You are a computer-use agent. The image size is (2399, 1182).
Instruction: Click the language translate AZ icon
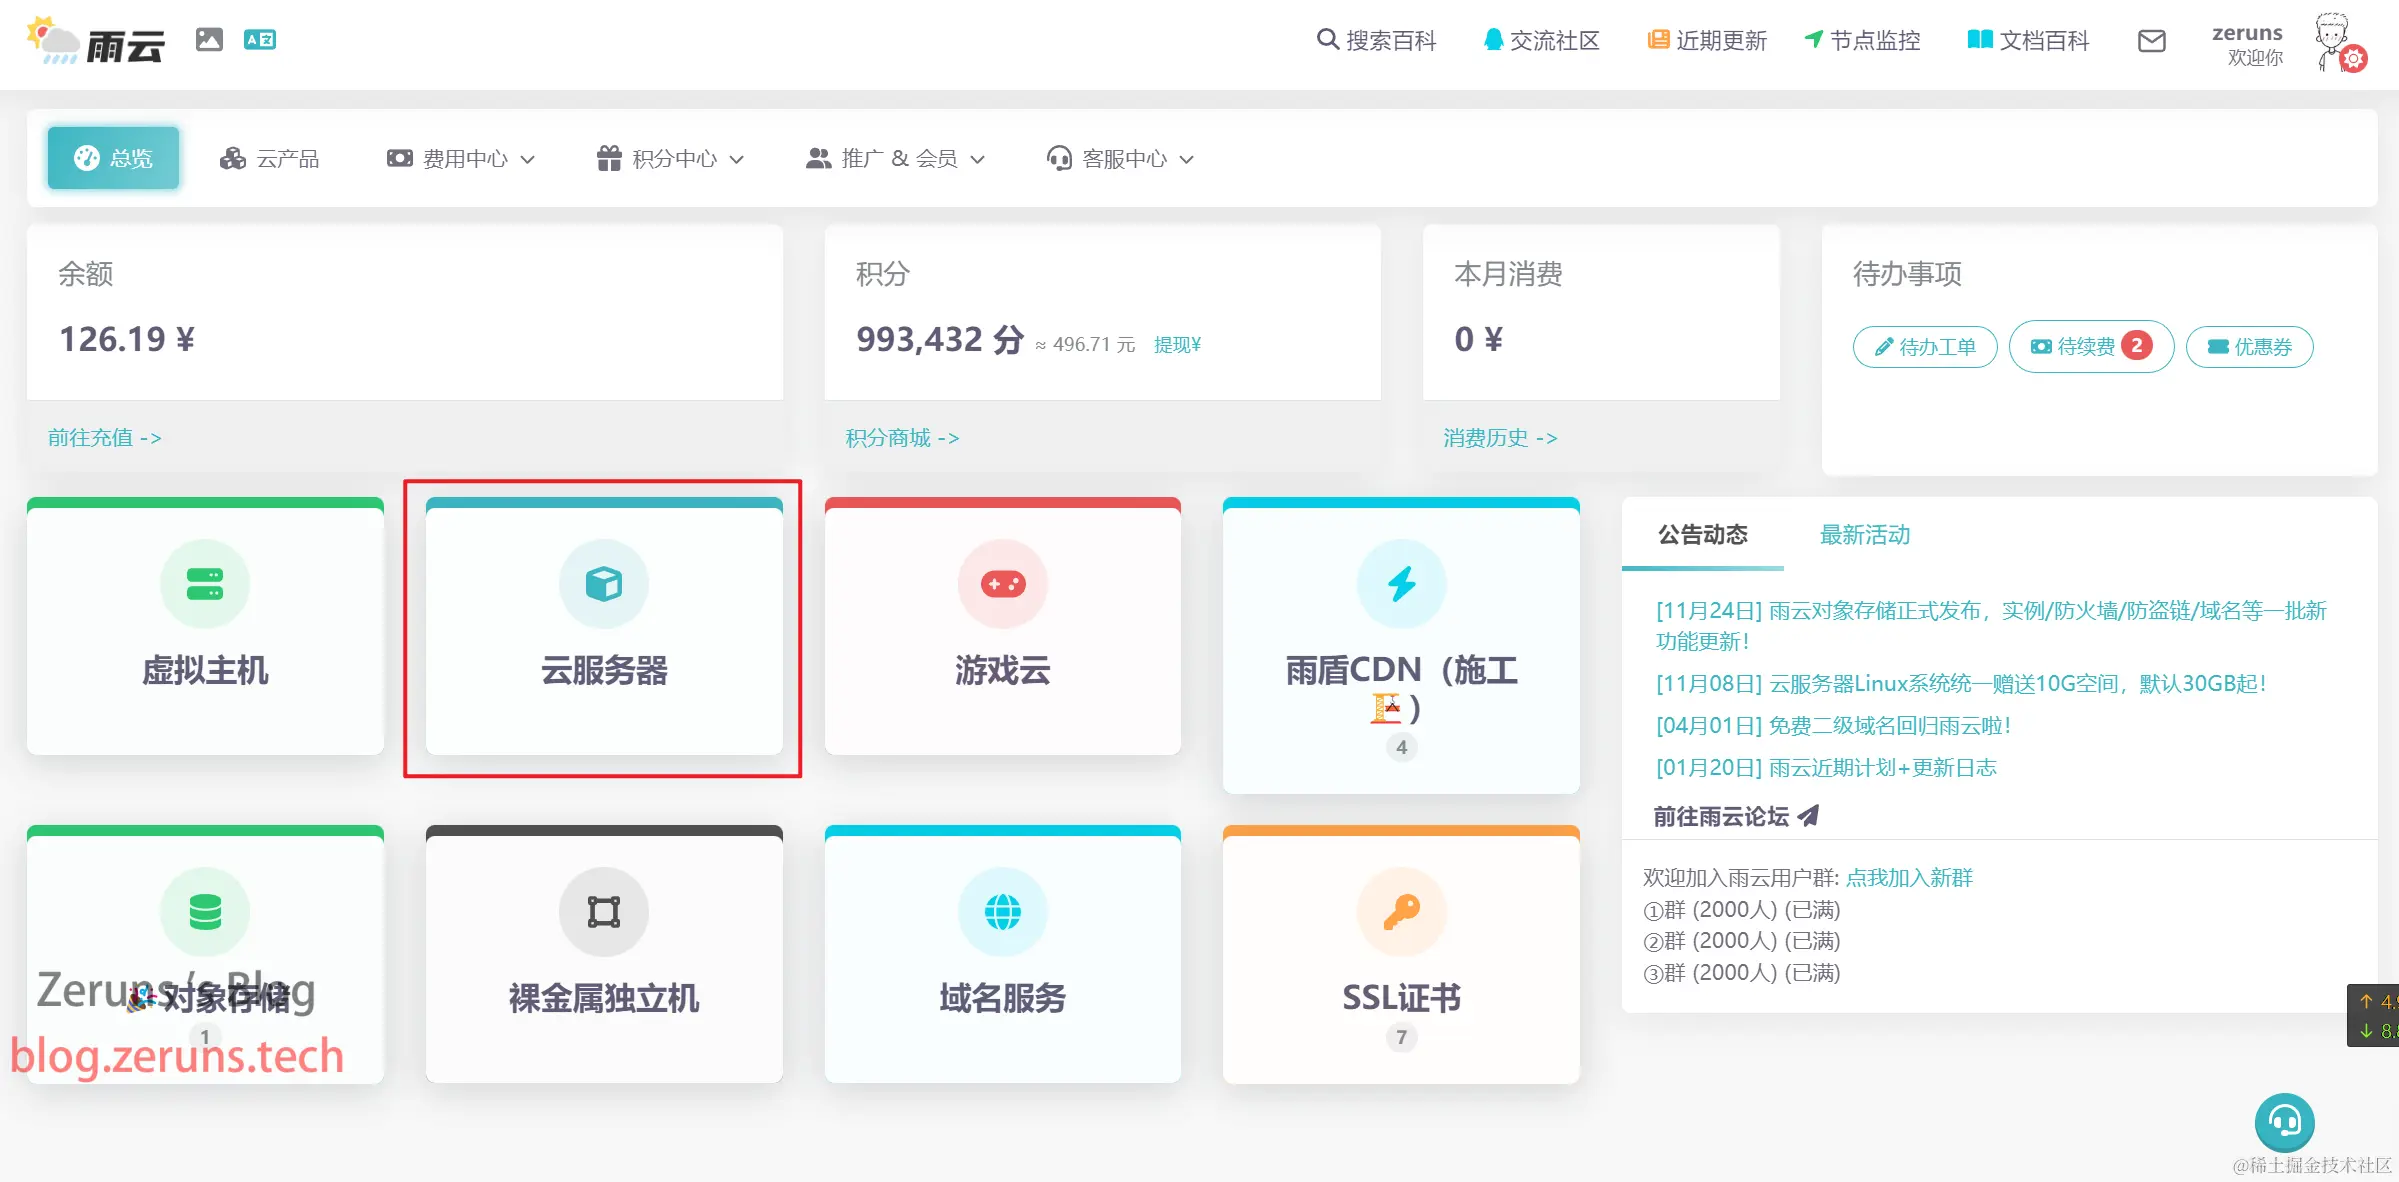tap(260, 40)
